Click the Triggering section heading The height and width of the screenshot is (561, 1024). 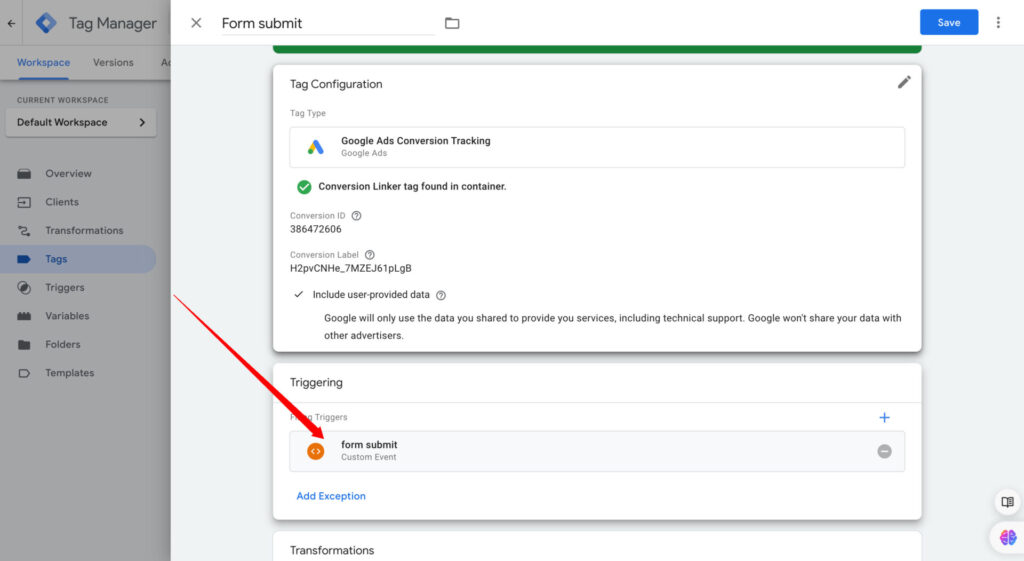pyautogui.click(x=316, y=382)
